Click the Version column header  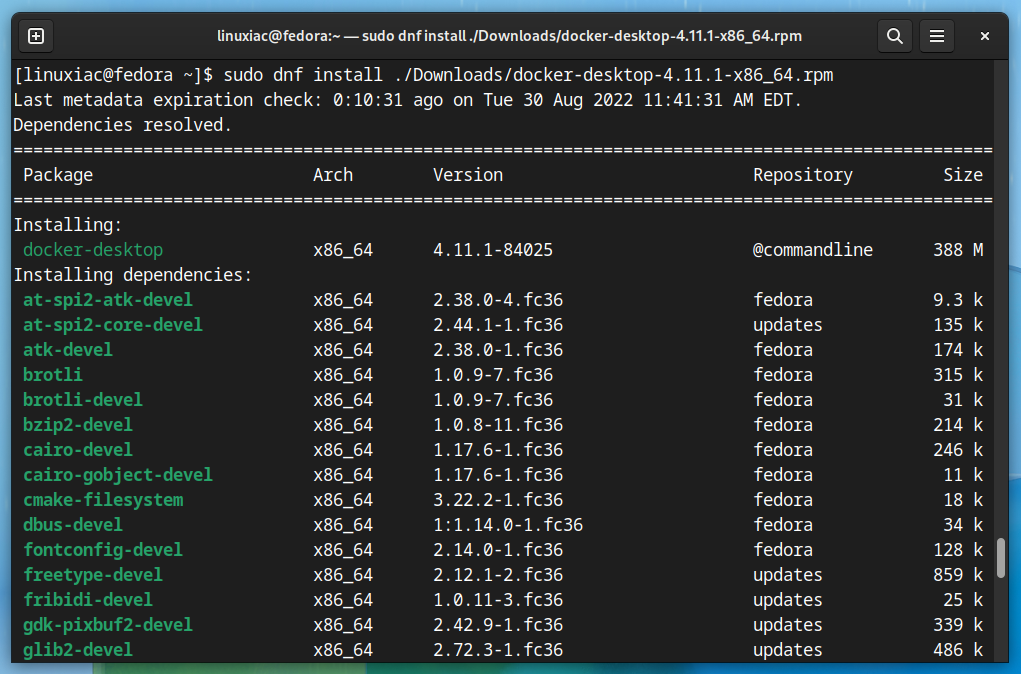[468, 175]
